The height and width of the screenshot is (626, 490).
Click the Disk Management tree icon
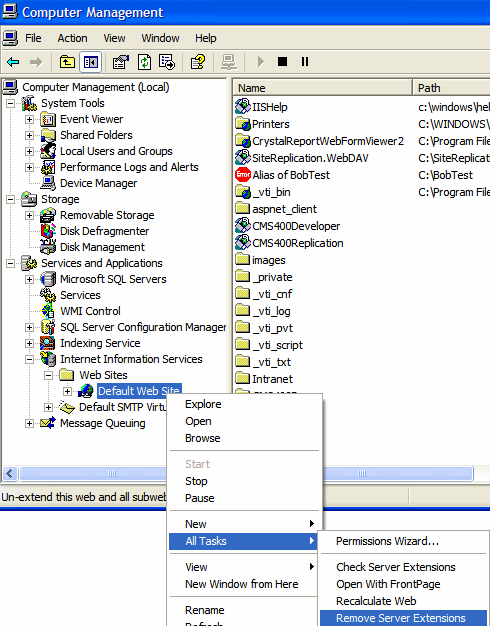[48, 247]
